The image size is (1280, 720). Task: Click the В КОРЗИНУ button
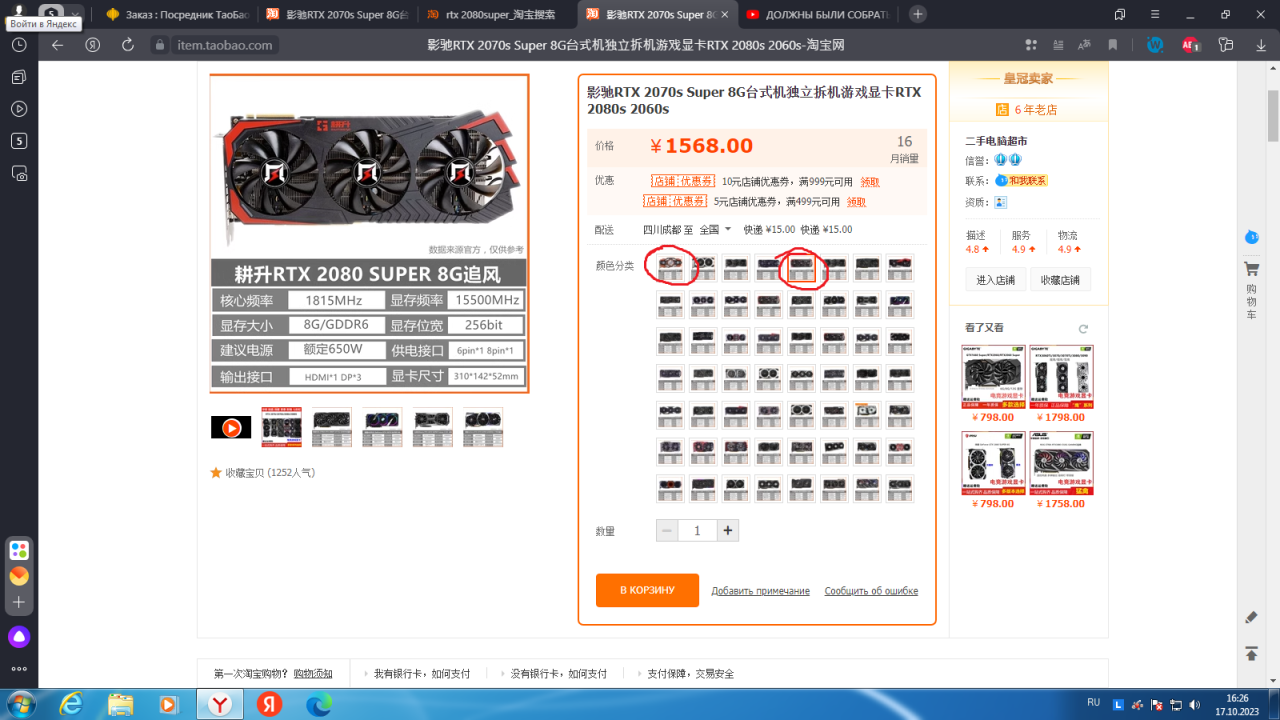pos(647,590)
